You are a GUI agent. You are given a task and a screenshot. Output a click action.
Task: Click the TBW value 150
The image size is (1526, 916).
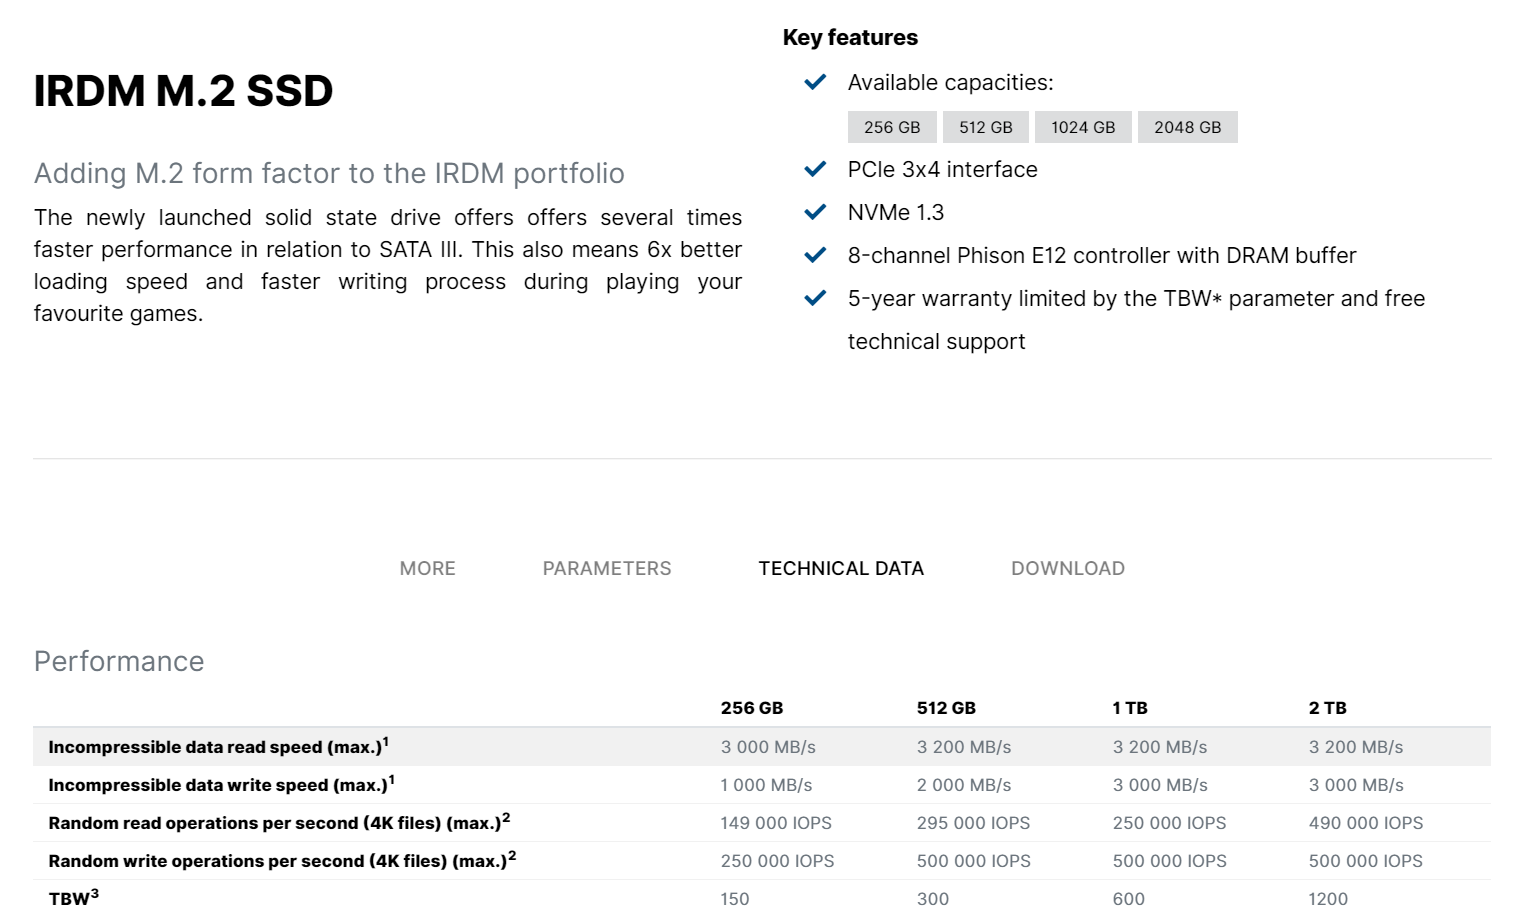[735, 899]
